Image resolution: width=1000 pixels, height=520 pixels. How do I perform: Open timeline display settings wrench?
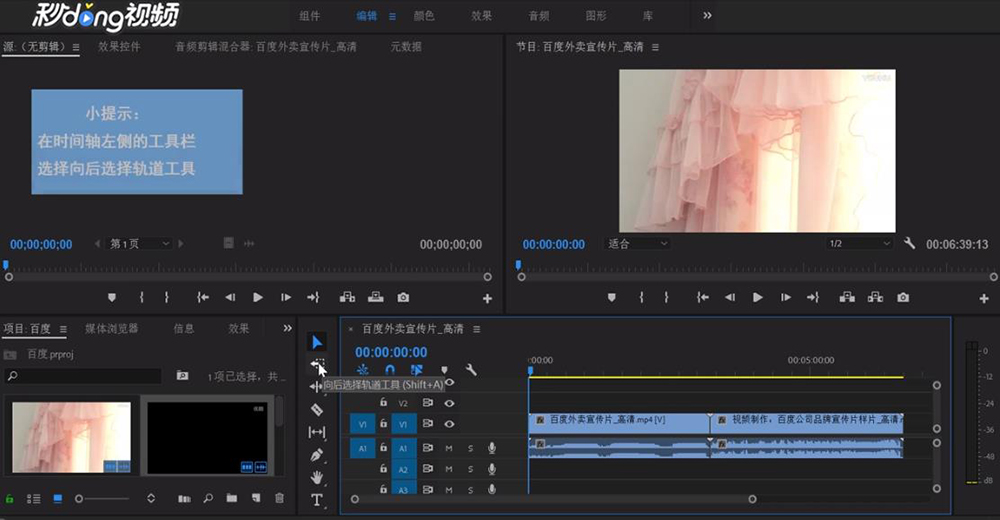(471, 369)
